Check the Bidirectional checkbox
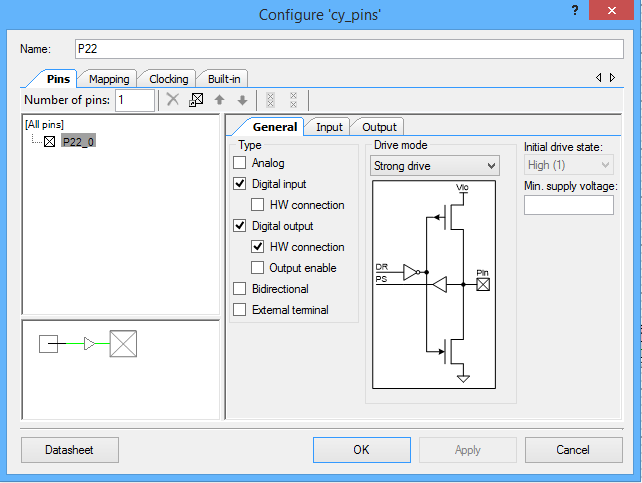The height and width of the screenshot is (483, 642). coord(240,289)
